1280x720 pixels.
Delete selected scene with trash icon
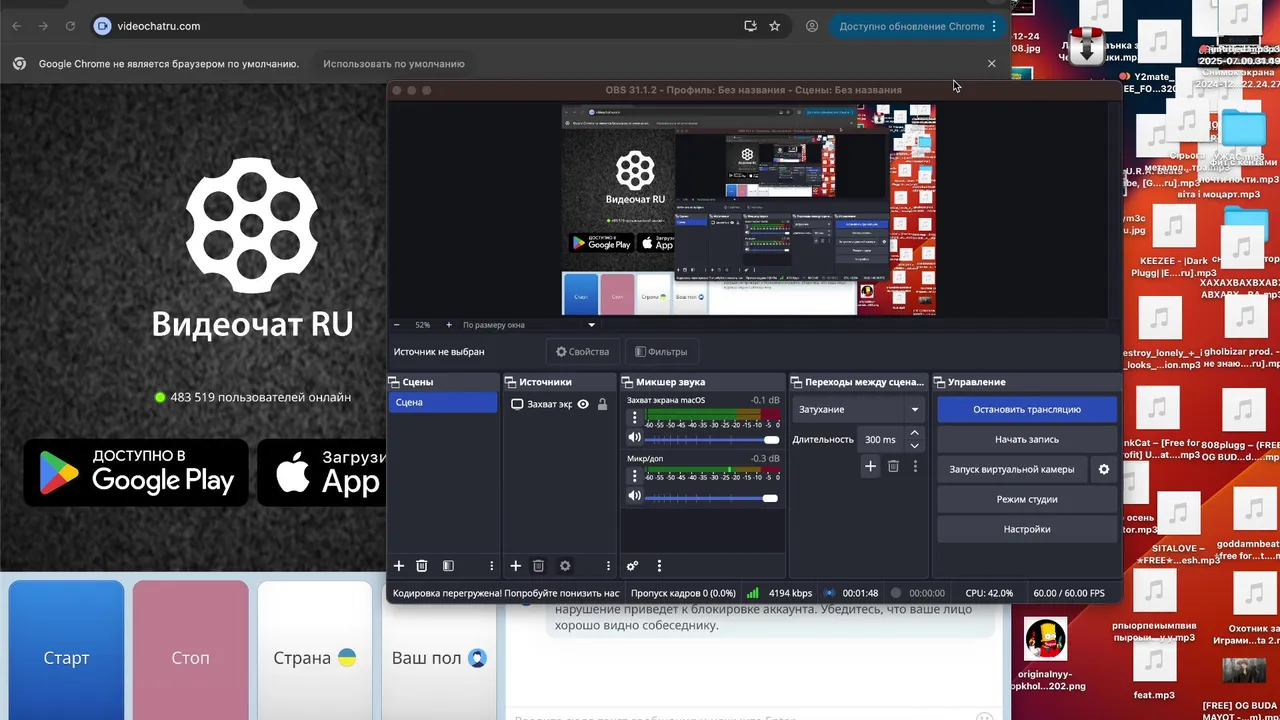point(422,566)
